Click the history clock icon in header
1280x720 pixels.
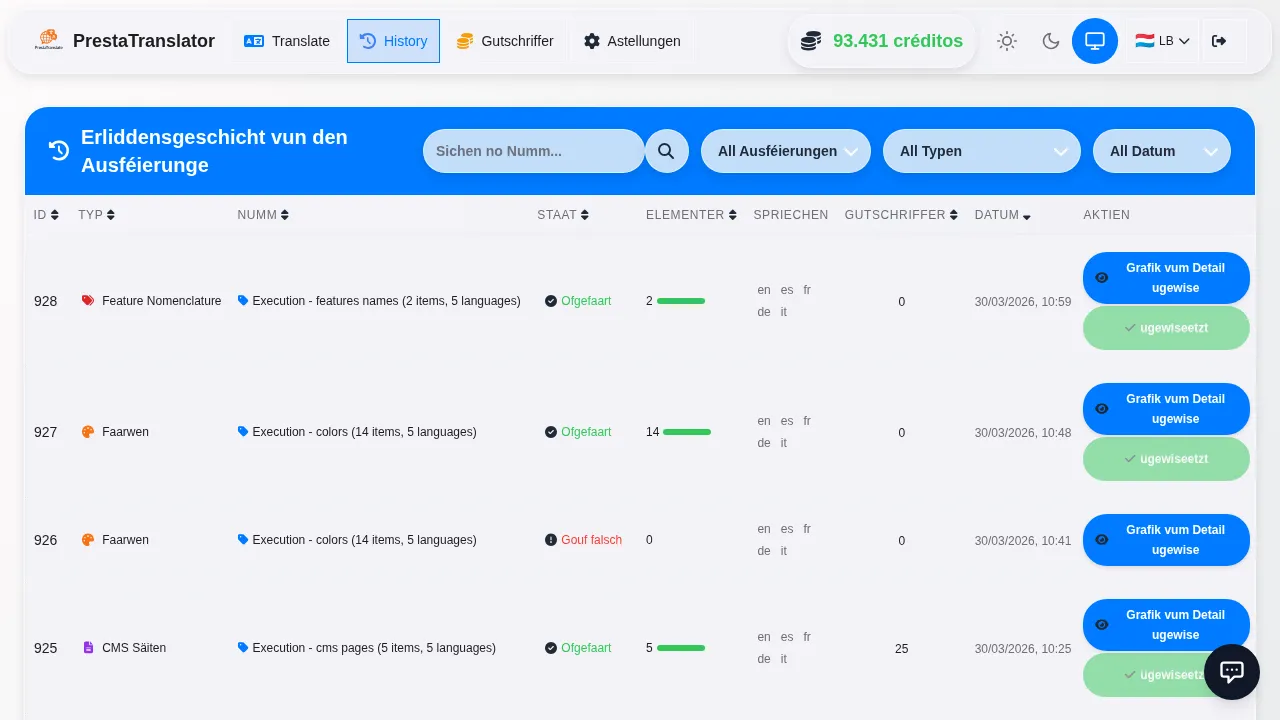click(x=59, y=151)
